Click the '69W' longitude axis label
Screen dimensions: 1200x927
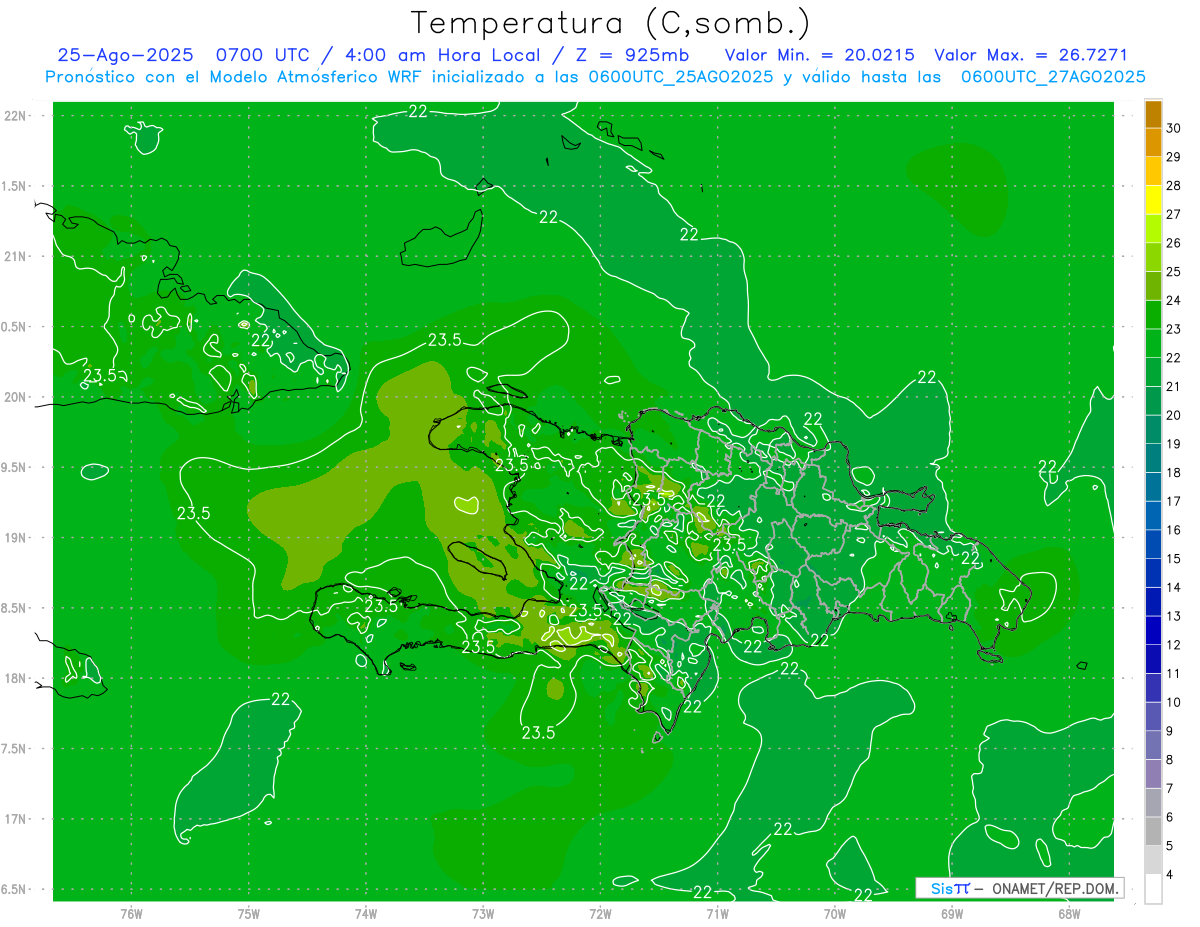tap(952, 913)
